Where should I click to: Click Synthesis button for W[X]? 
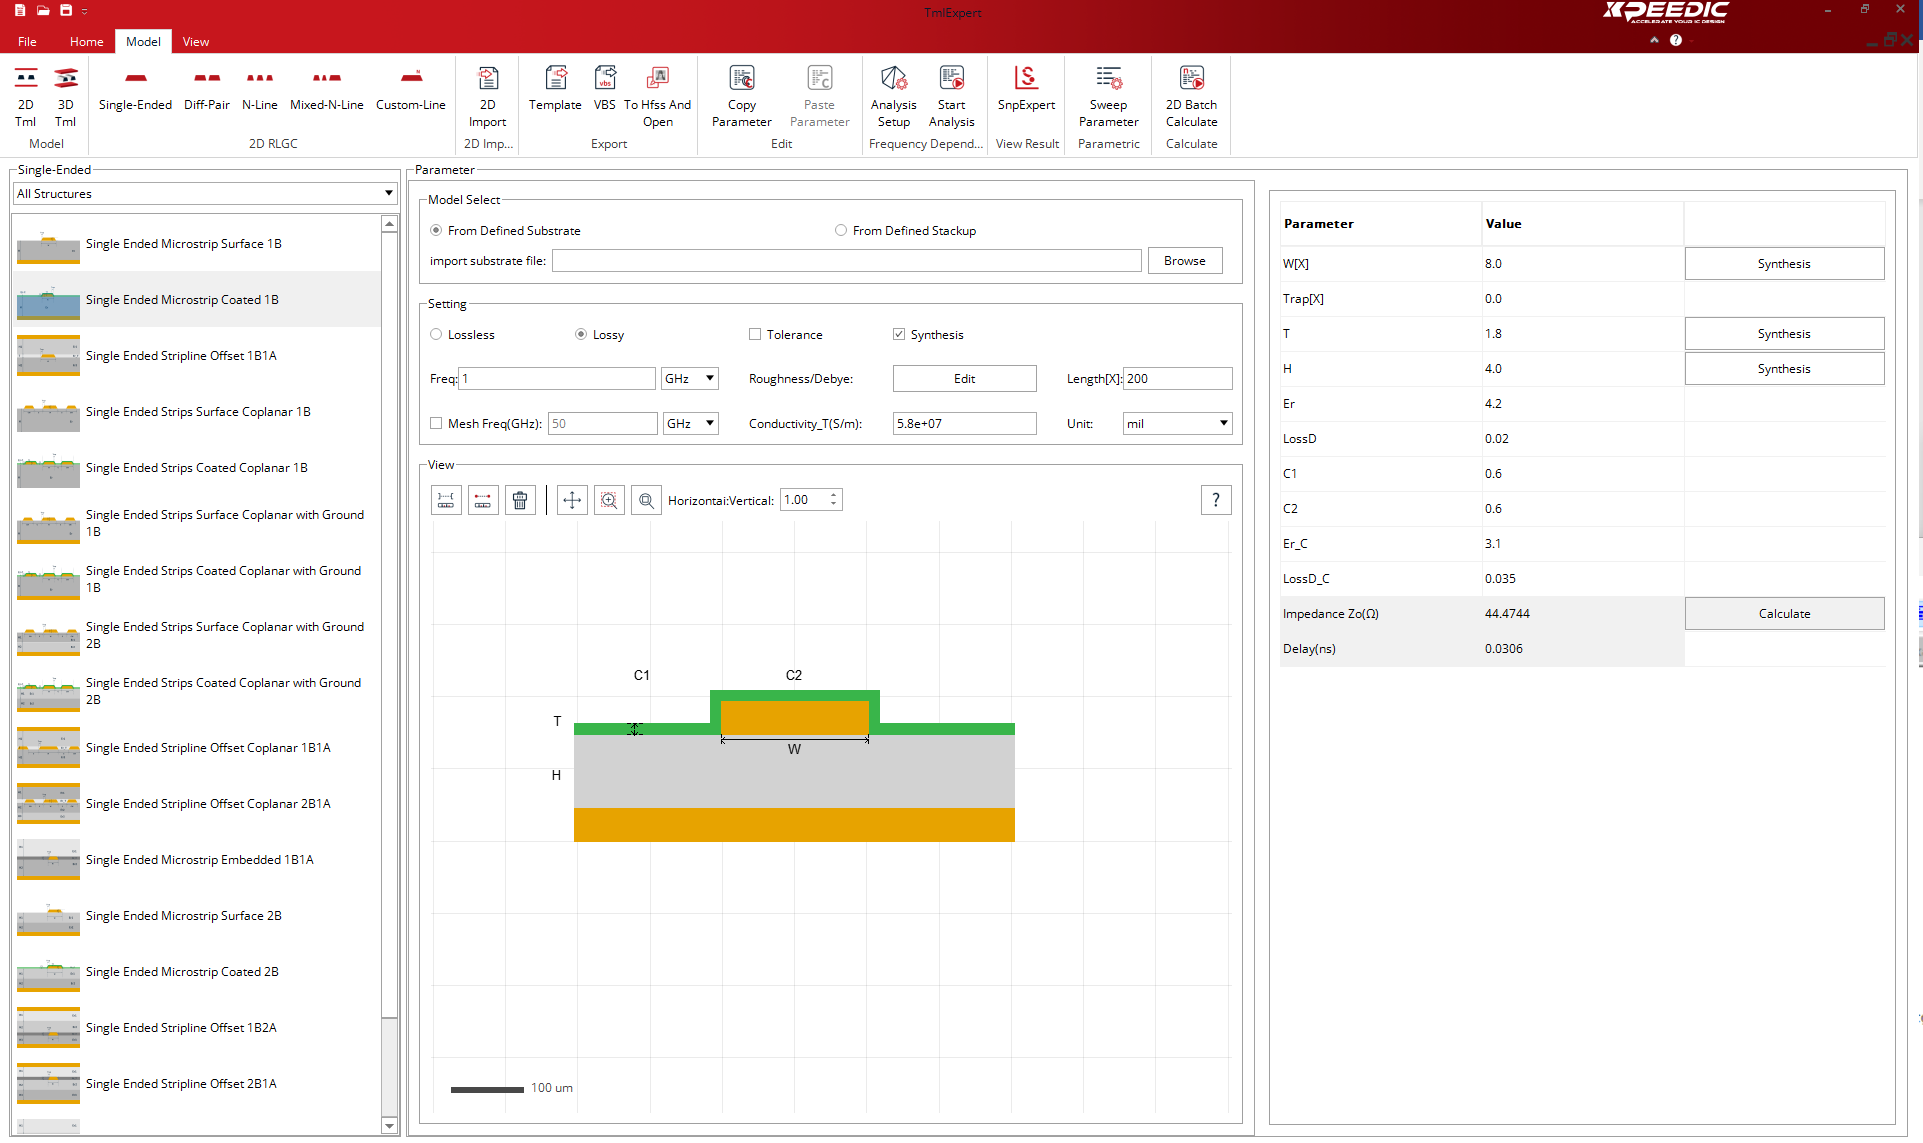coord(1785,264)
